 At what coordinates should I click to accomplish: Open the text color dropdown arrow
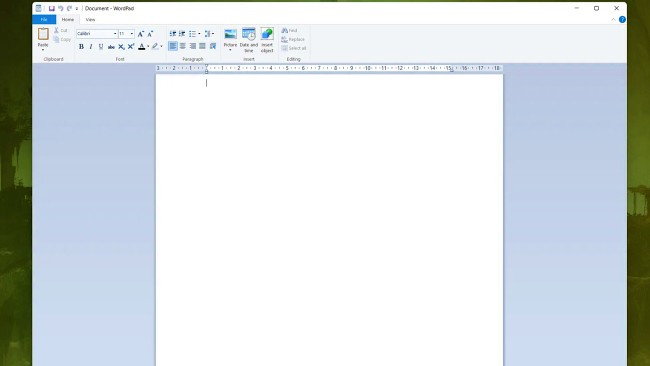(148, 46)
